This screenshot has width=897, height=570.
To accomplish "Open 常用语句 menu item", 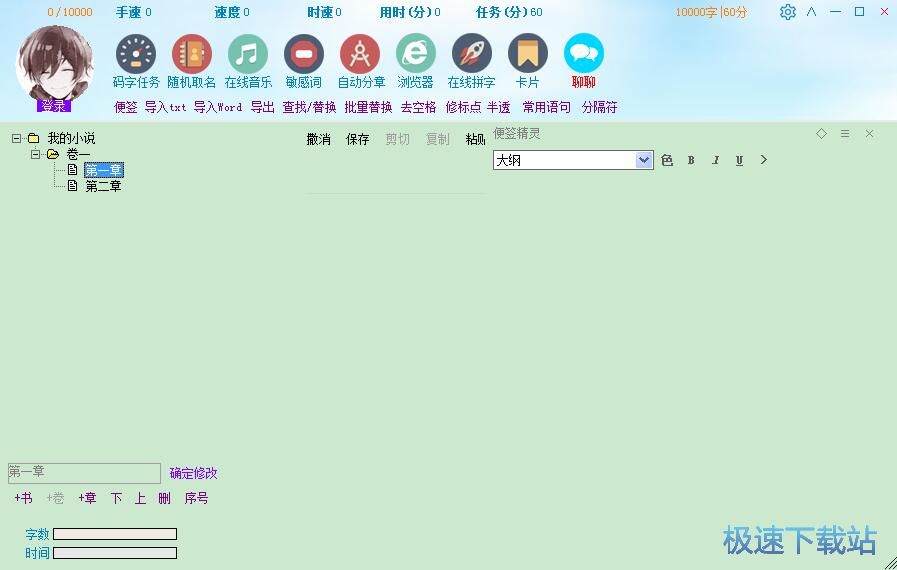I will click(x=546, y=107).
